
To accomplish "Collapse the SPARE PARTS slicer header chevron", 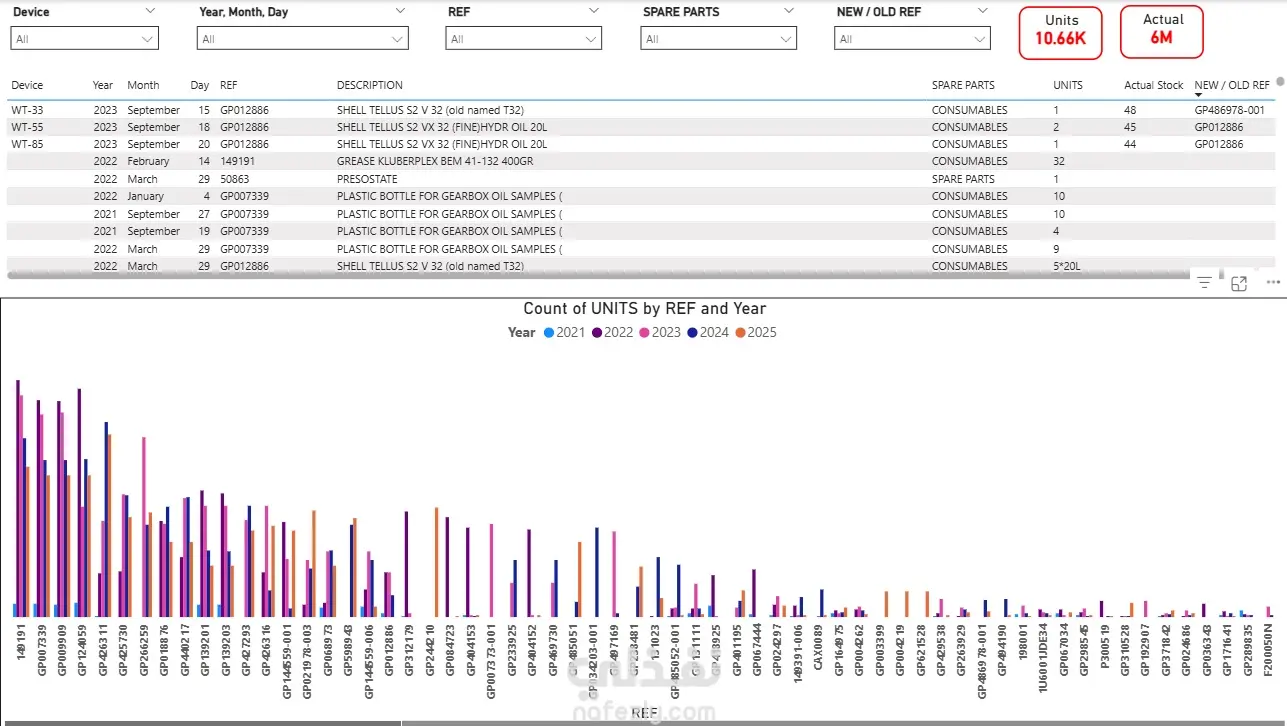I will point(788,11).
